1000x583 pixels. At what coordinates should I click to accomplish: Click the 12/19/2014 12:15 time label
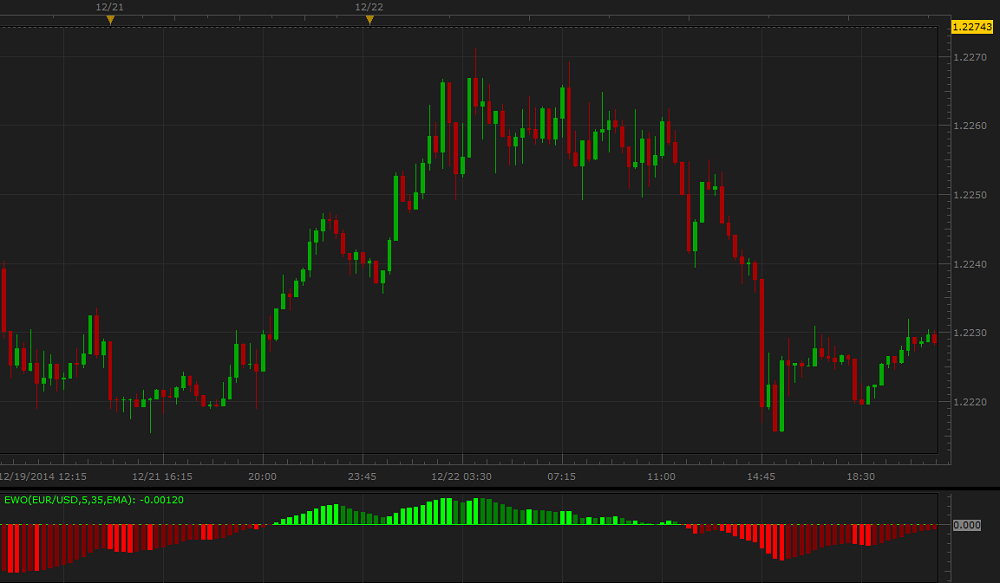coord(43,476)
